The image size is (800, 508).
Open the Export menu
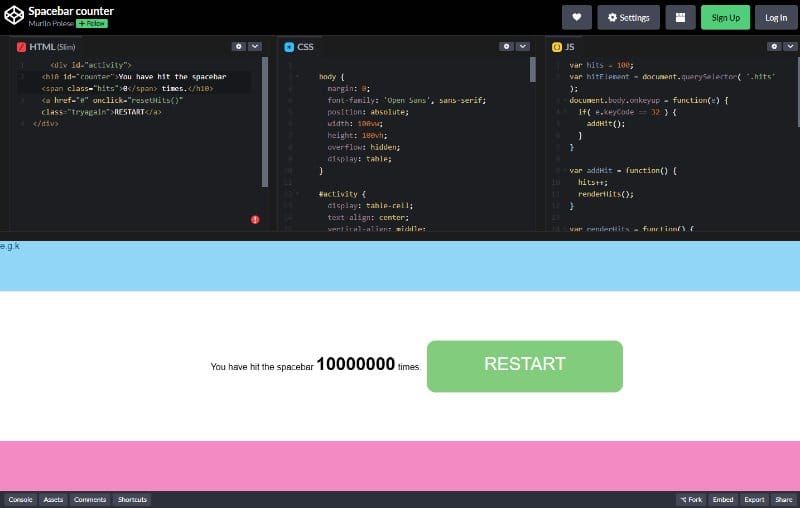click(x=754, y=499)
